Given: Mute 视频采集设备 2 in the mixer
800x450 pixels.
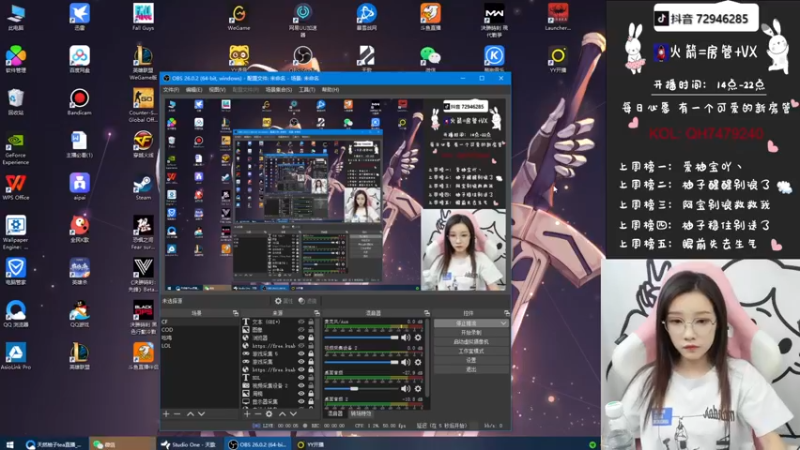Looking at the screenshot, I should pos(406,362).
